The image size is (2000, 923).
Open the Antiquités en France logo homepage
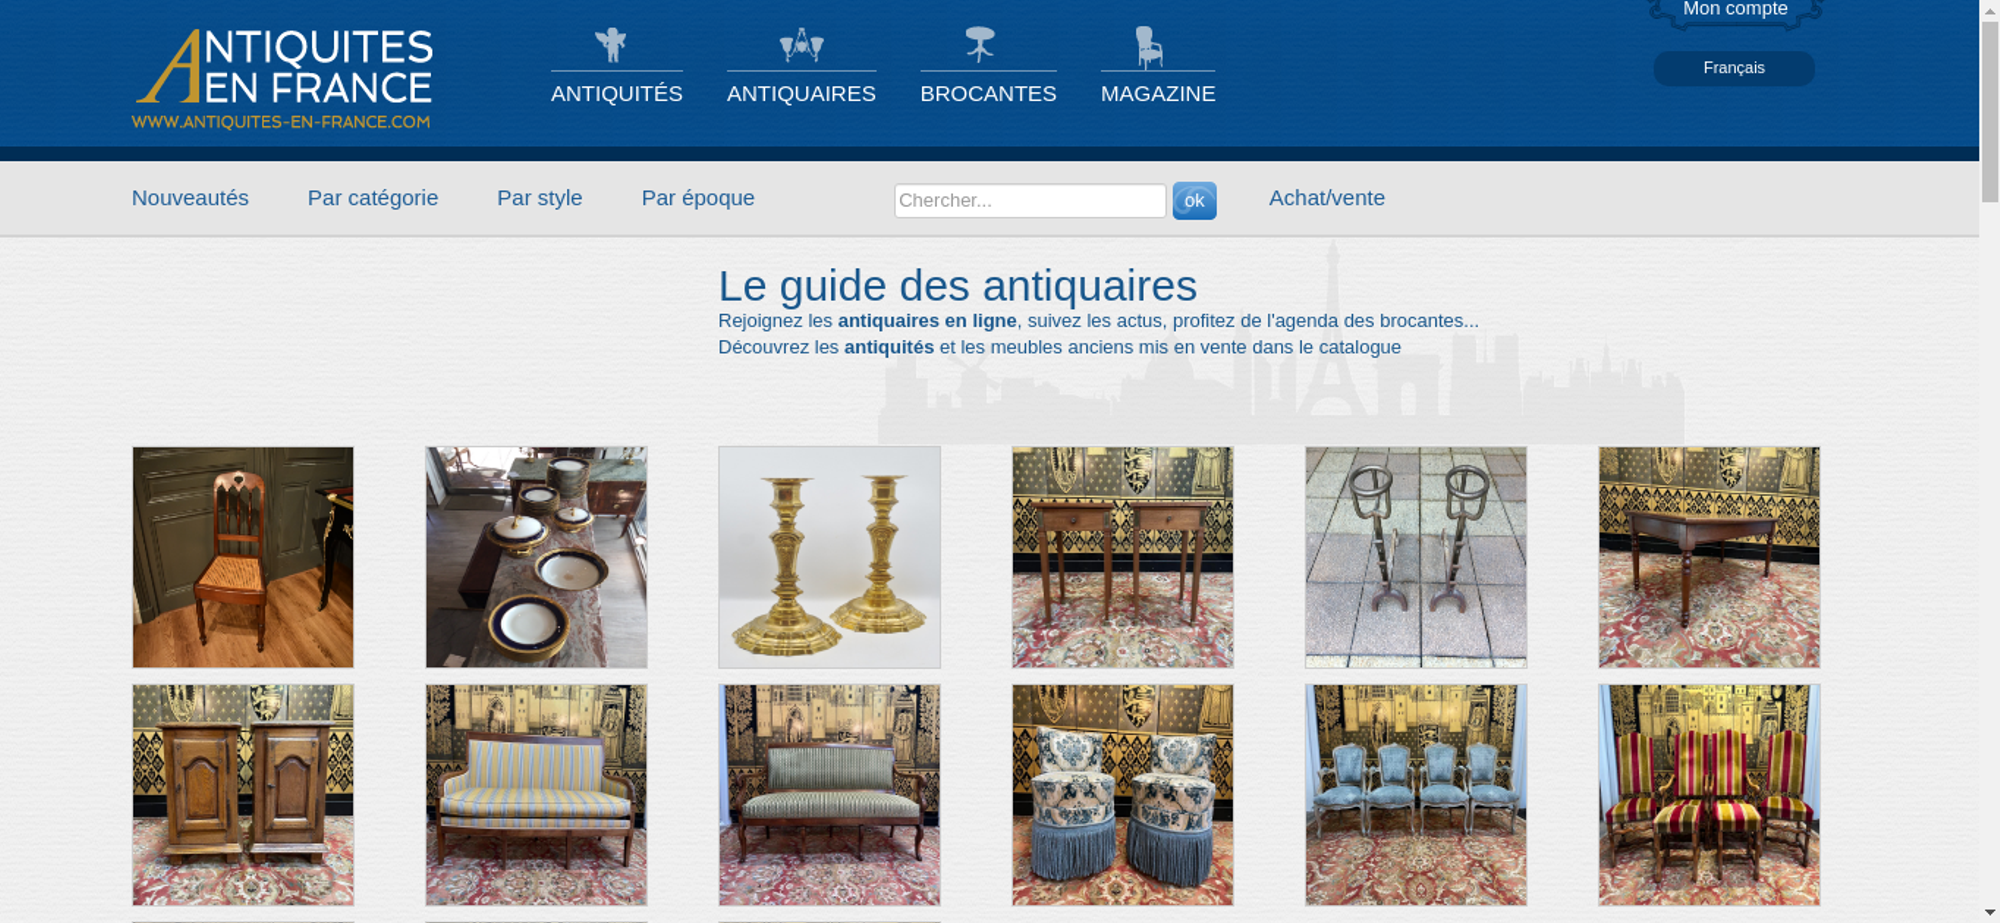[x=283, y=79]
